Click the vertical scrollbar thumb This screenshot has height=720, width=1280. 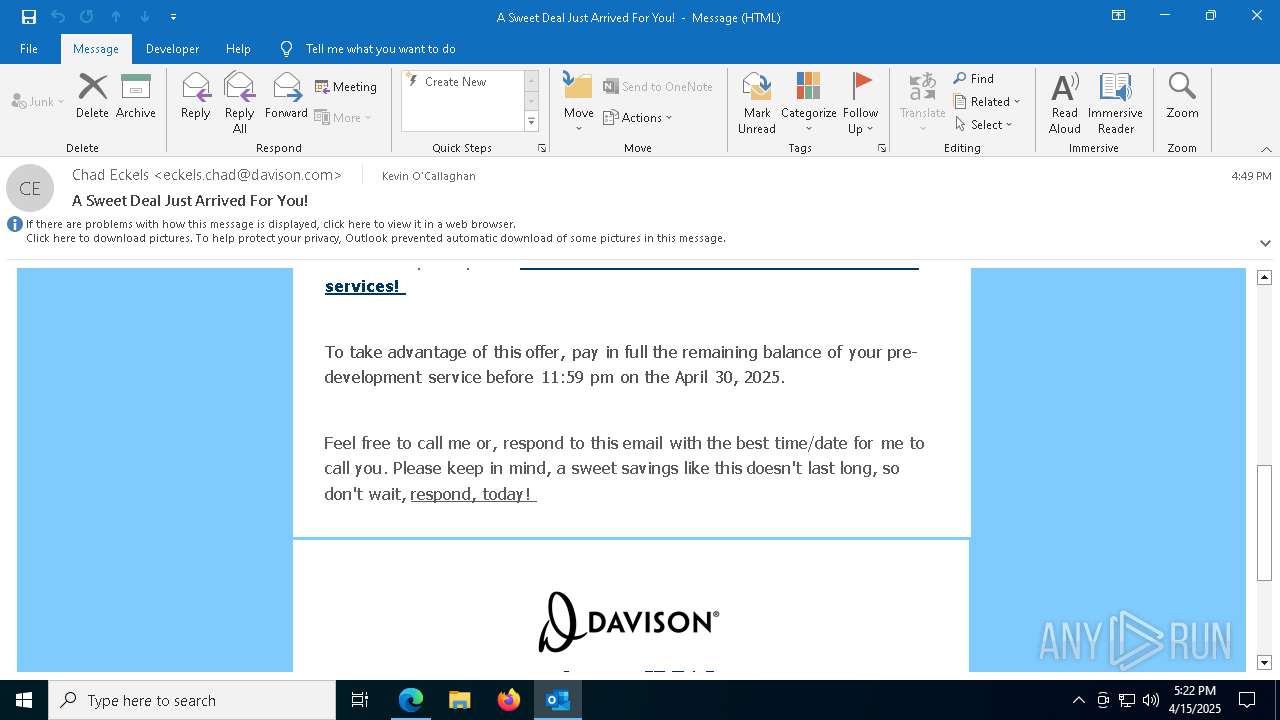[x=1264, y=523]
